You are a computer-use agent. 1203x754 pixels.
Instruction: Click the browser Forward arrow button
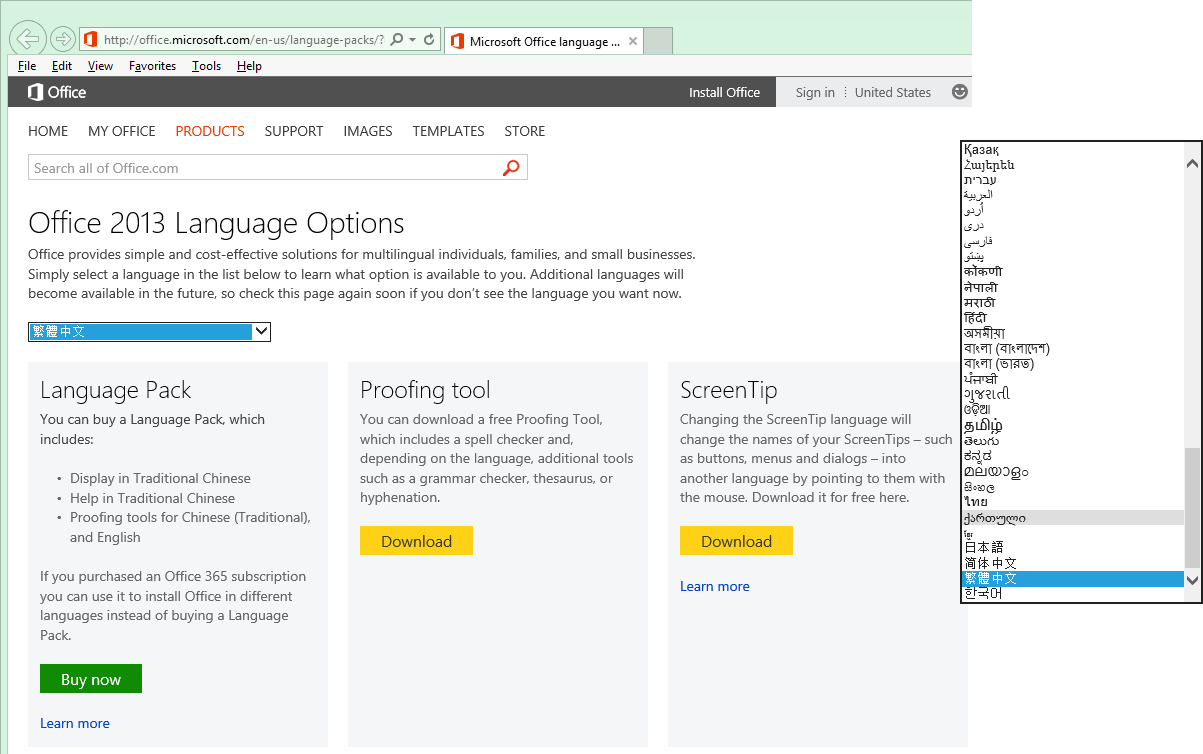(x=62, y=39)
